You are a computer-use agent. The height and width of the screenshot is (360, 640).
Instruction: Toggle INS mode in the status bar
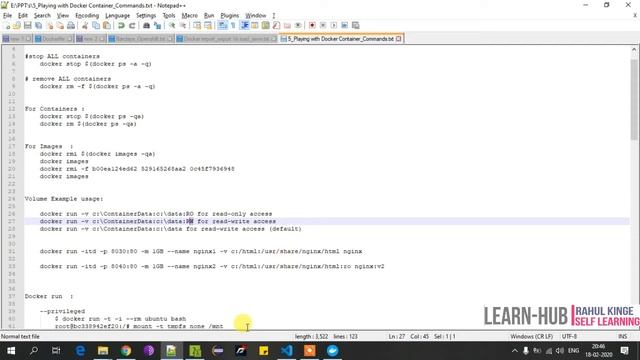[622, 337]
